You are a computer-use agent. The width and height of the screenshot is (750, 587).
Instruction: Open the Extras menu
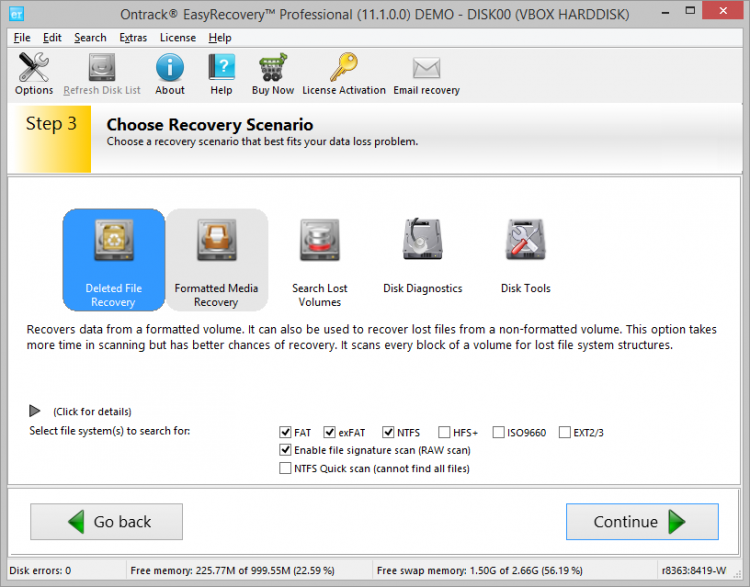pyautogui.click(x=133, y=38)
